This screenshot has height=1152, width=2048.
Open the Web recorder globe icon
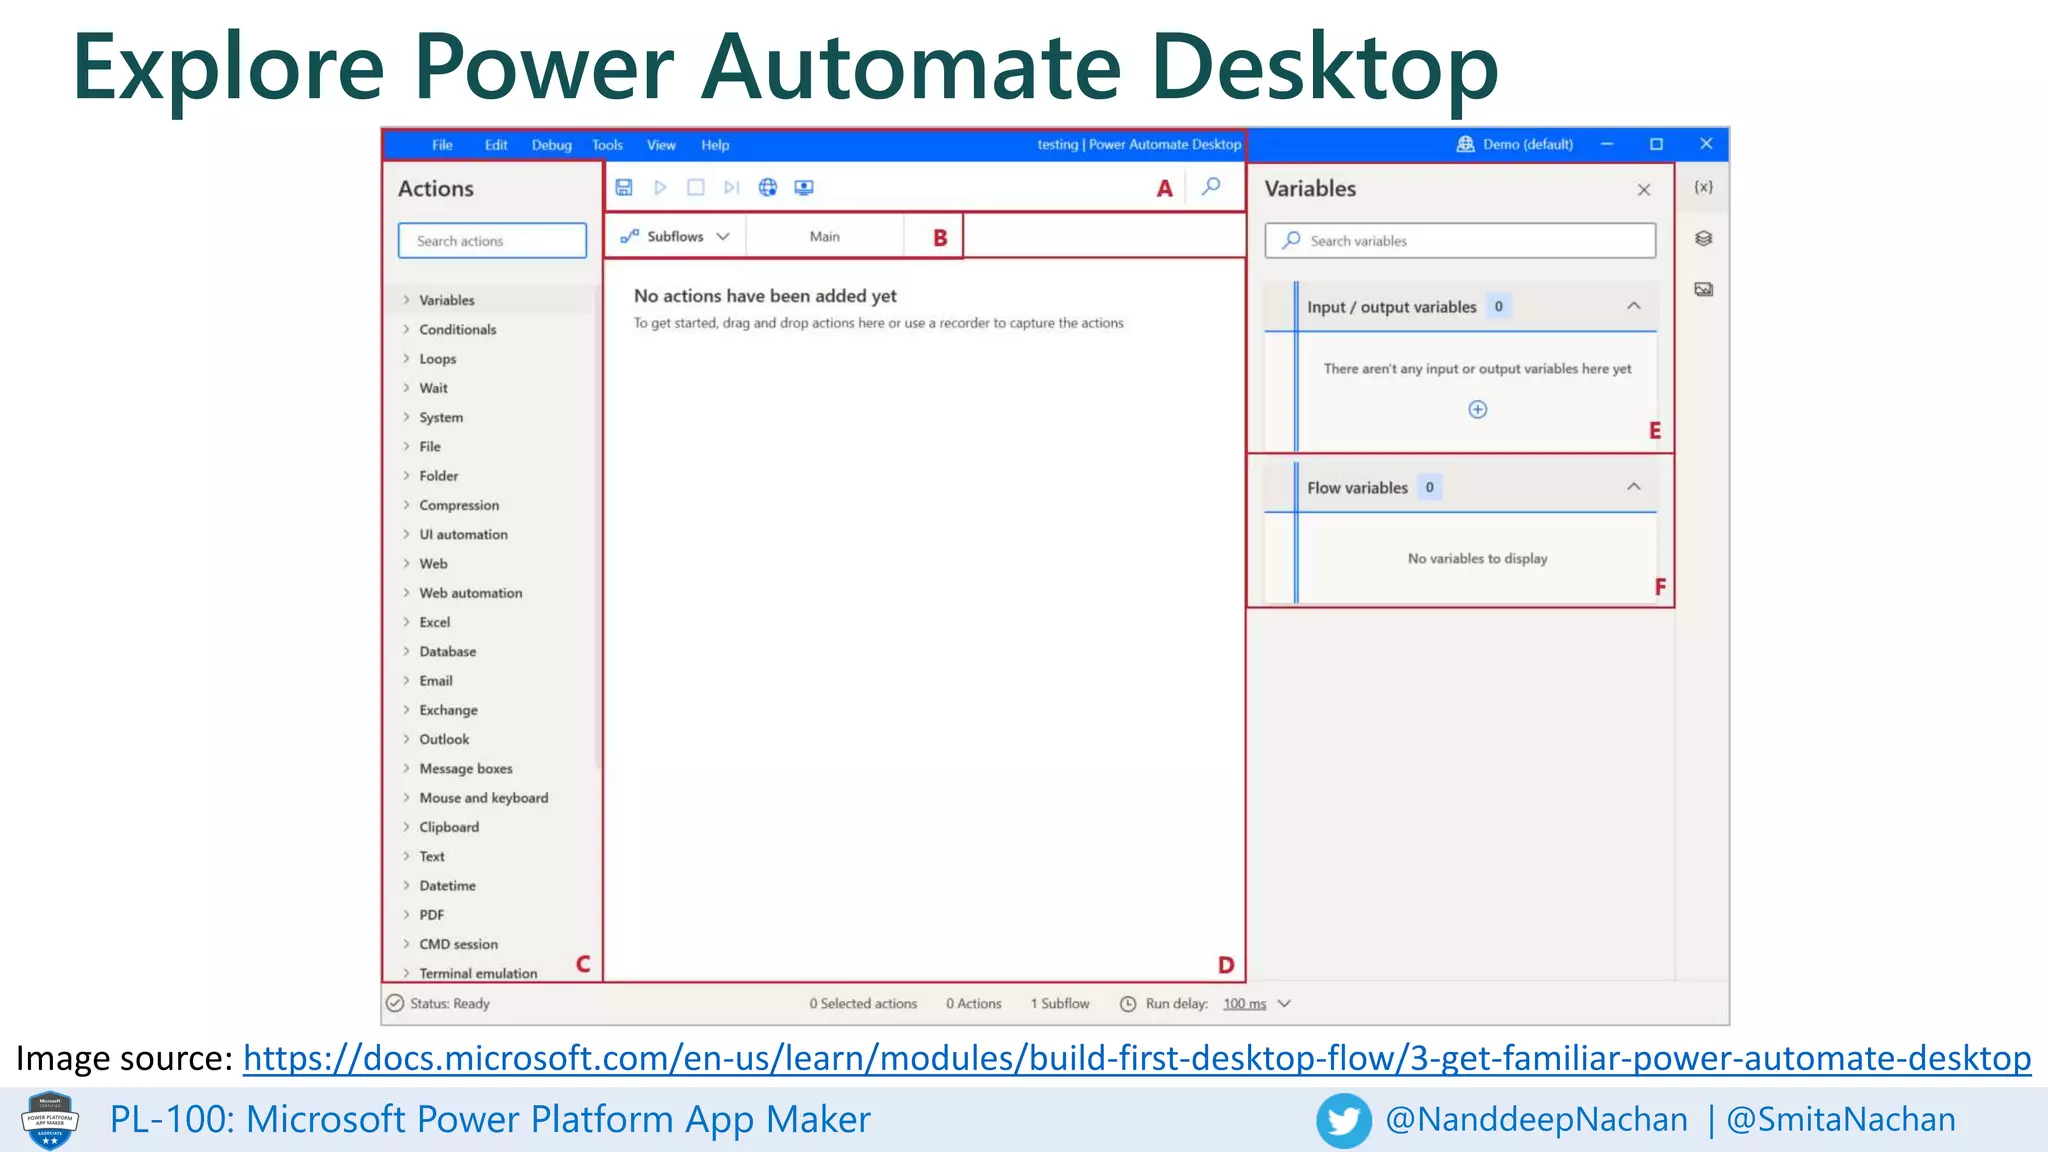tap(768, 187)
